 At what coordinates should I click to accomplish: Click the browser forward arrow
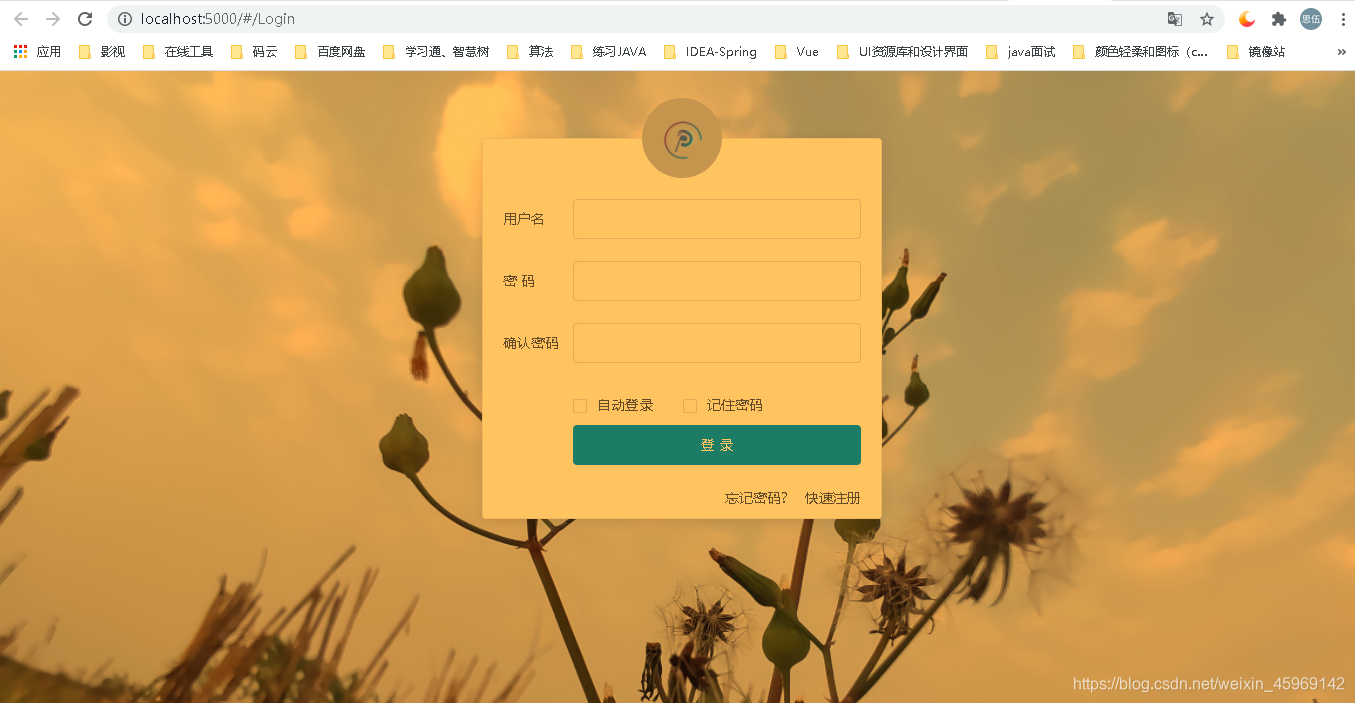(x=53, y=19)
